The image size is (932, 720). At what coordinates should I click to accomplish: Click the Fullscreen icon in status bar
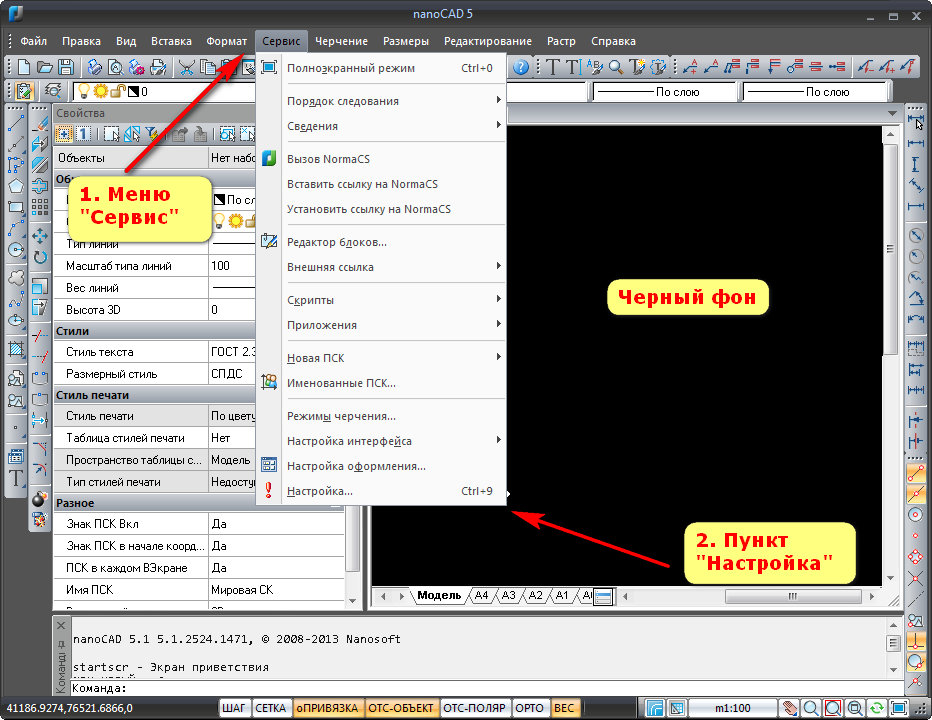[899, 708]
